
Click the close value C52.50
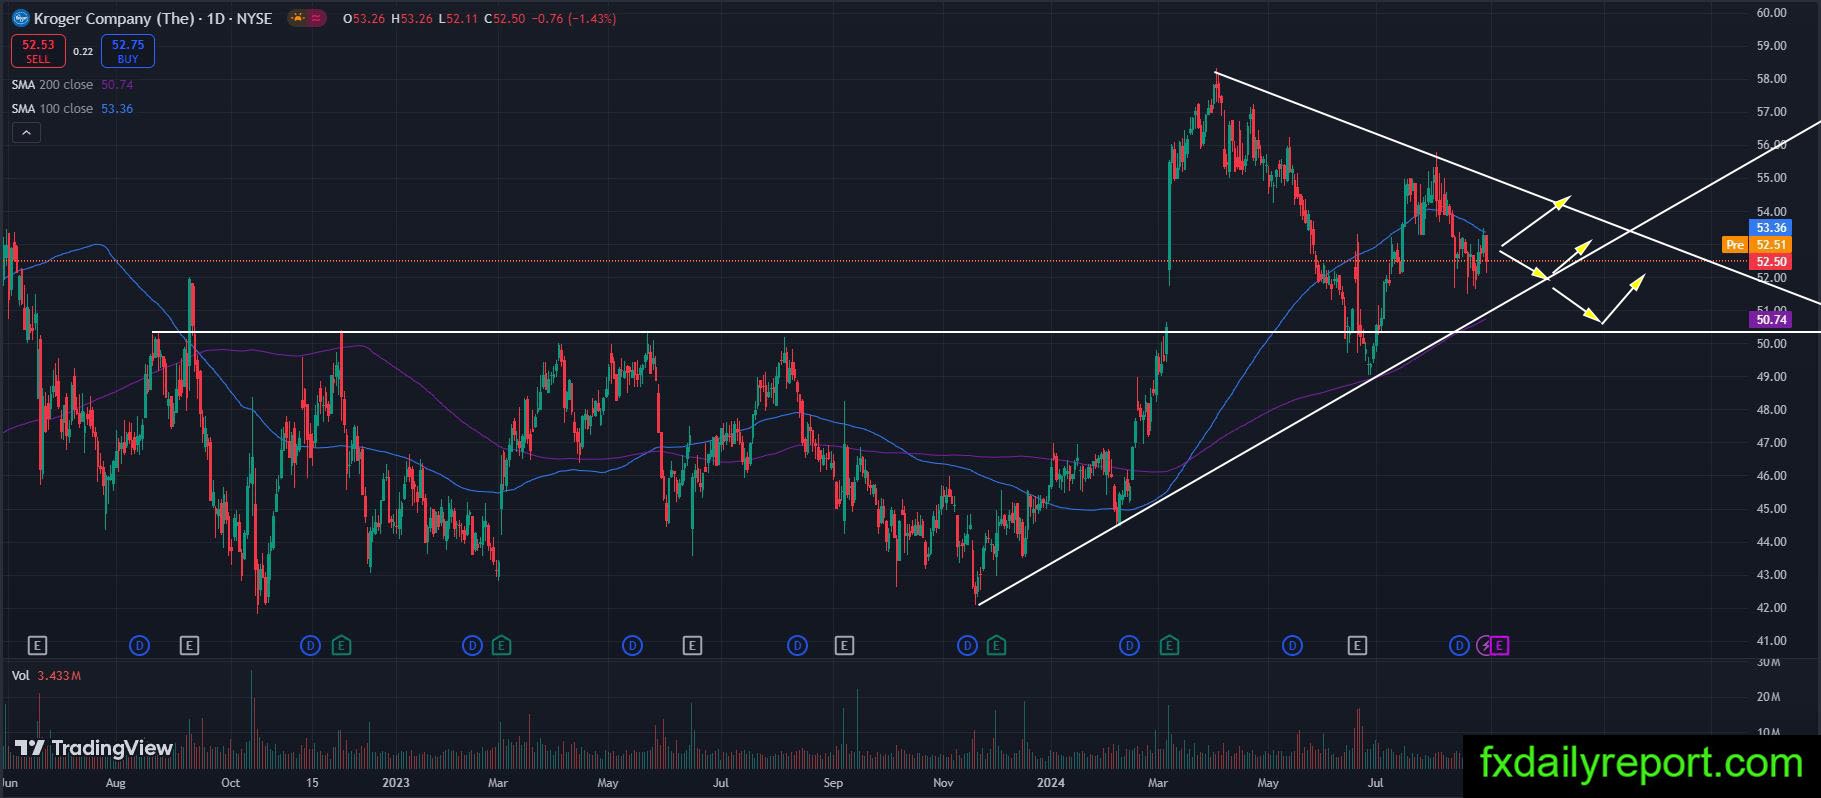[x=504, y=19]
